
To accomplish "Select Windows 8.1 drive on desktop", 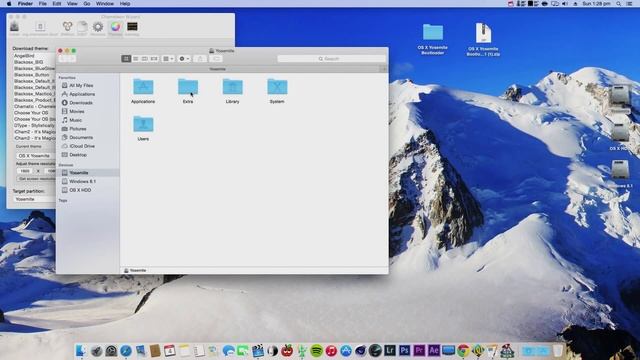I will click(620, 173).
